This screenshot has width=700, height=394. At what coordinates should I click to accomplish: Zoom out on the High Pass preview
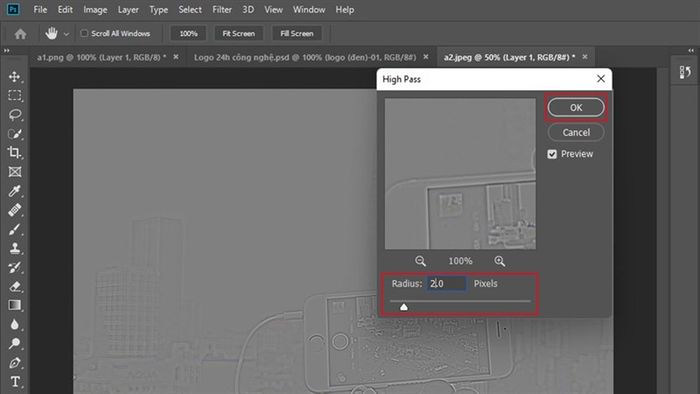click(x=420, y=261)
